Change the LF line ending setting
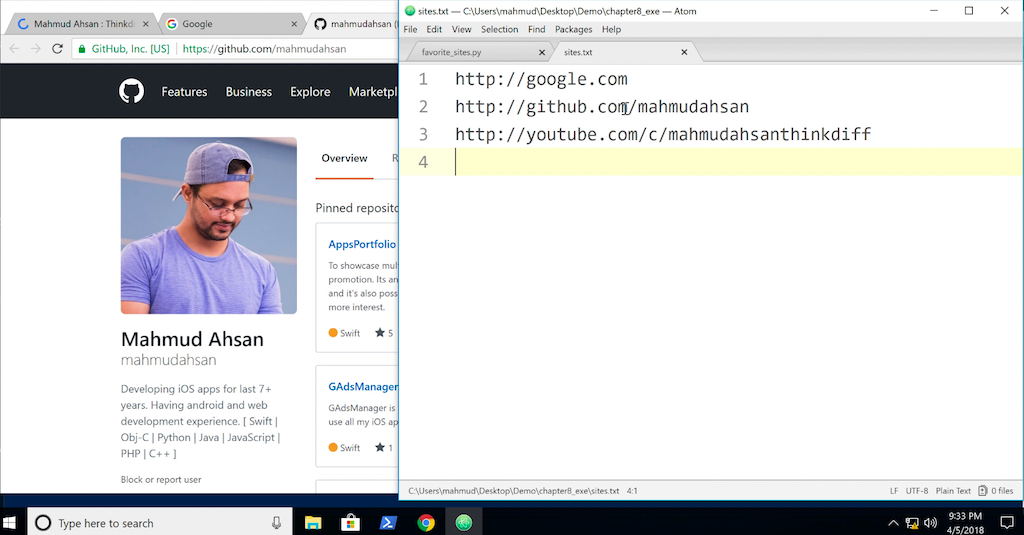The width and height of the screenshot is (1024, 535). (893, 491)
